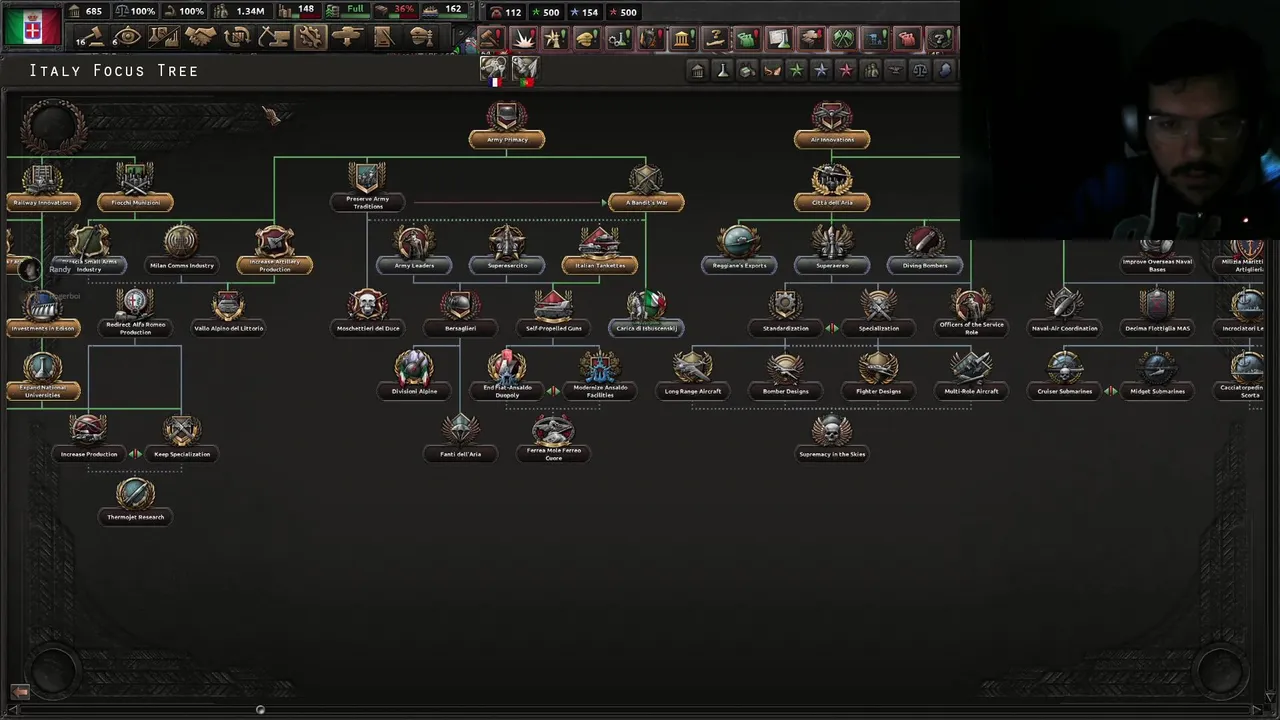
Task: Click the command power 112 counter
Action: tap(507, 12)
